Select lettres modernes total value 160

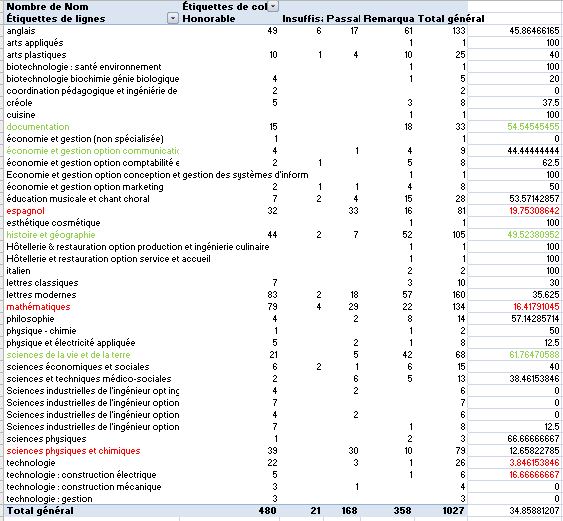click(458, 295)
